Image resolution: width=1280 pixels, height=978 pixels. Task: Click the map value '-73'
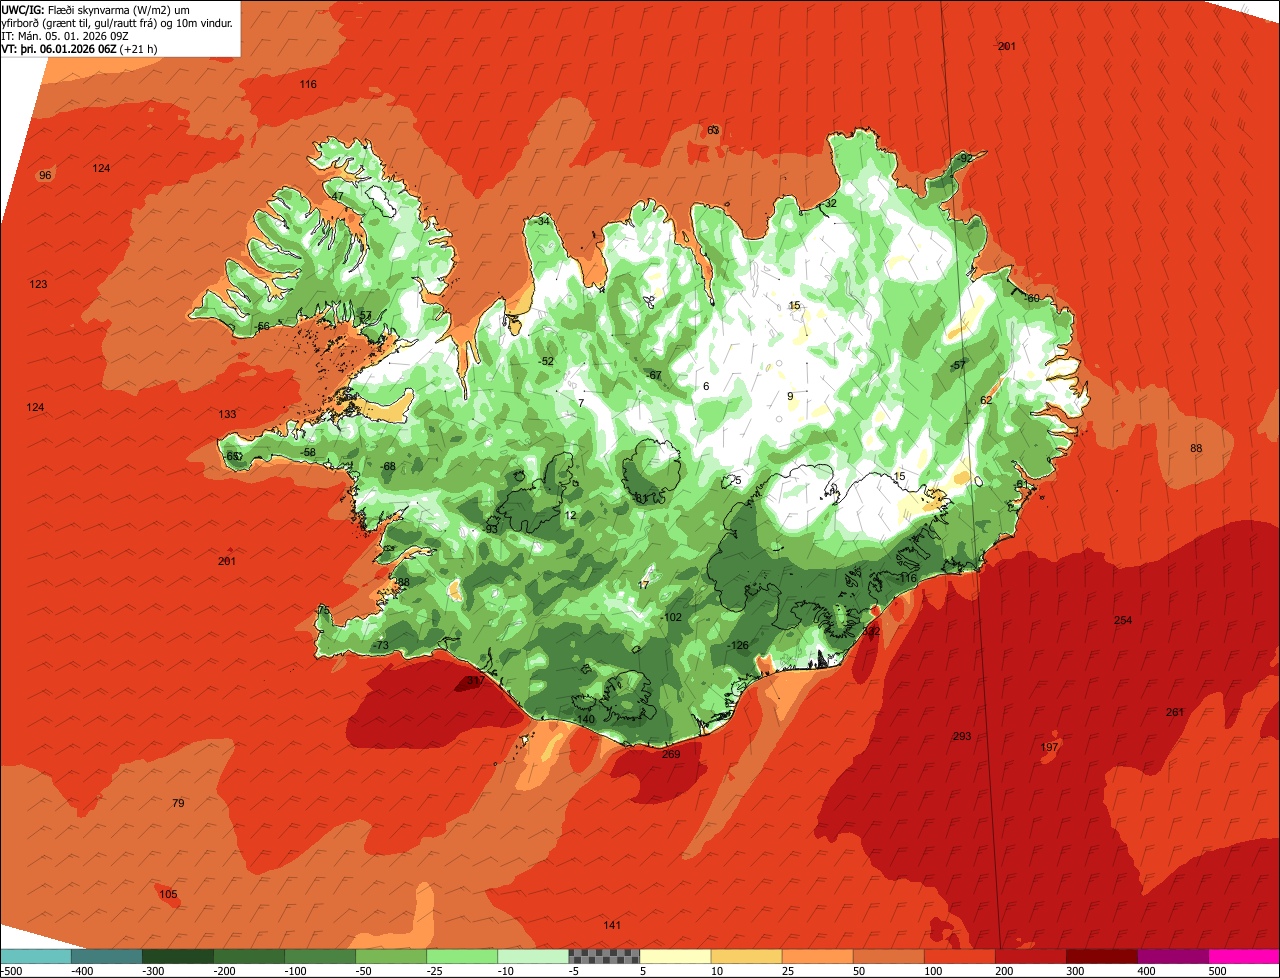pyautogui.click(x=380, y=647)
